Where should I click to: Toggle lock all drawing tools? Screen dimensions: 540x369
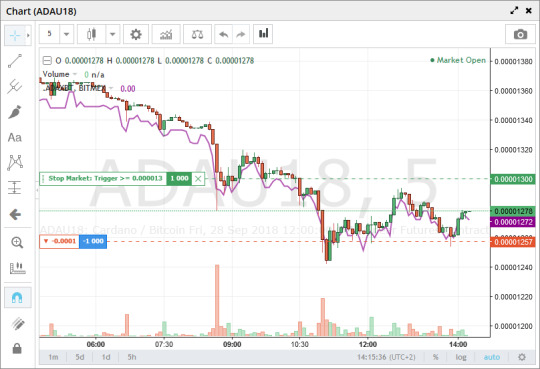17,348
